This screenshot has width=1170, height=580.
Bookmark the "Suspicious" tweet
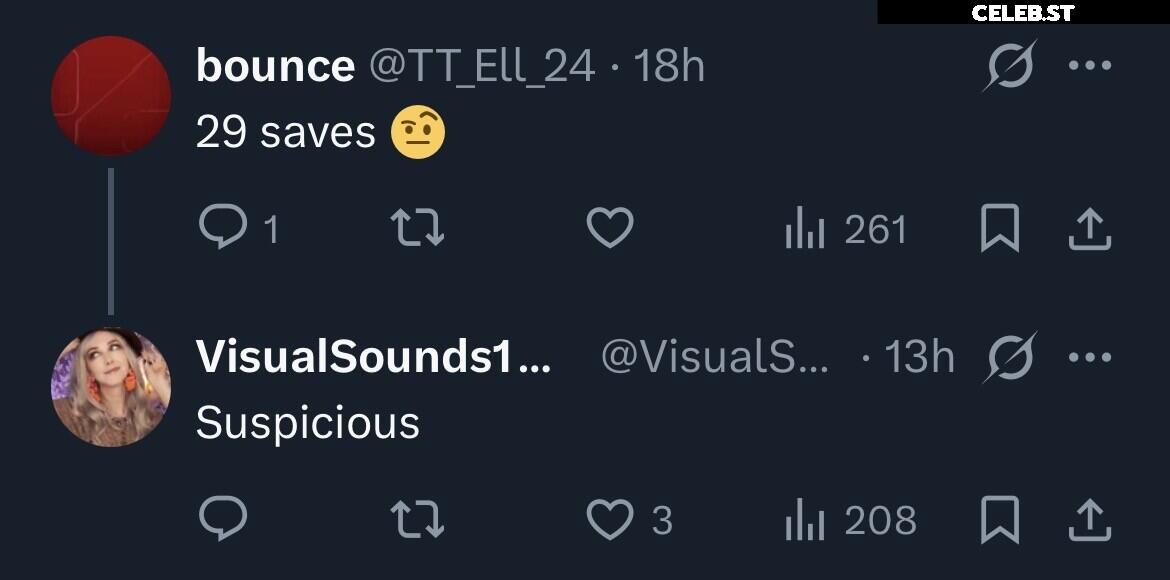[x=1000, y=520]
